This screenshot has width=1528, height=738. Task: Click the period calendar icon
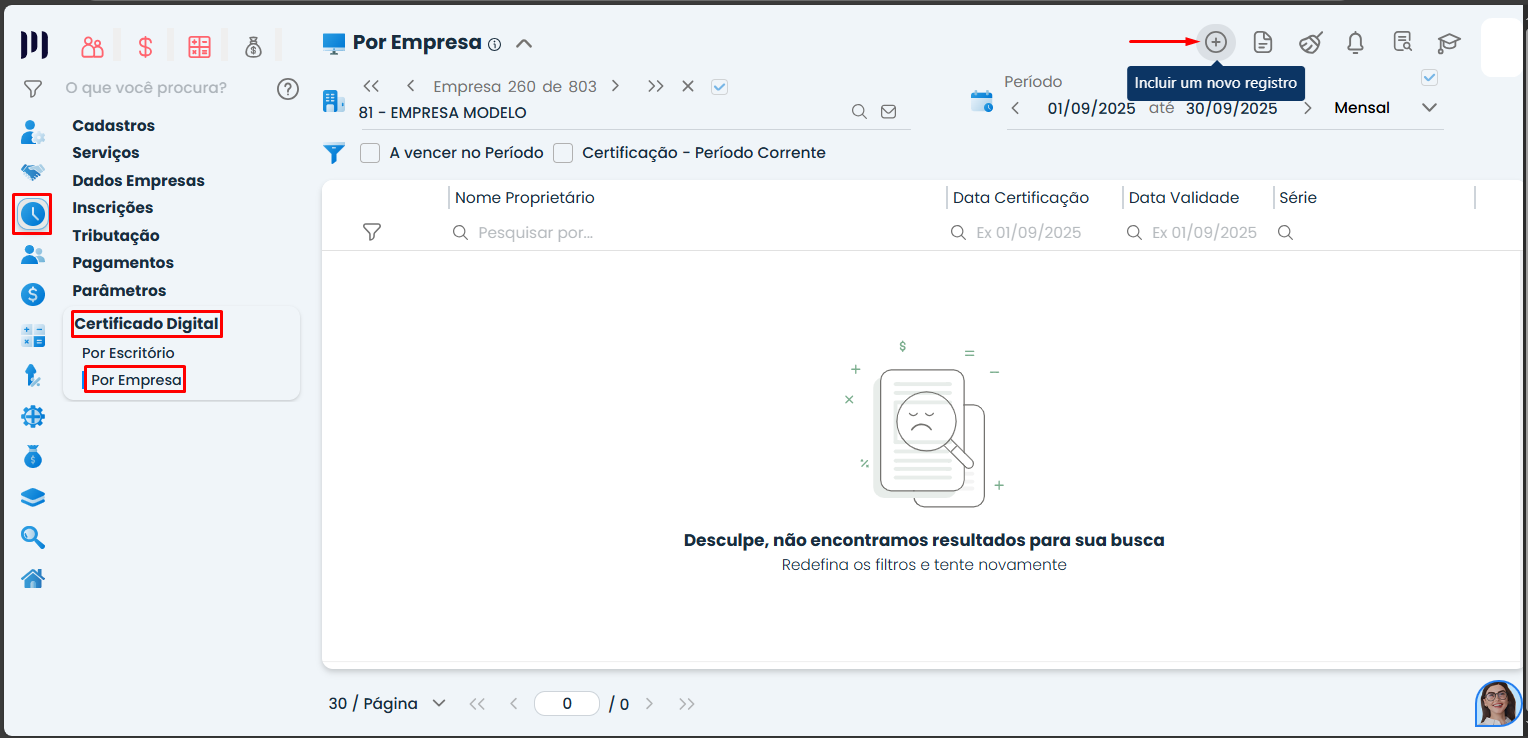pyautogui.click(x=982, y=100)
